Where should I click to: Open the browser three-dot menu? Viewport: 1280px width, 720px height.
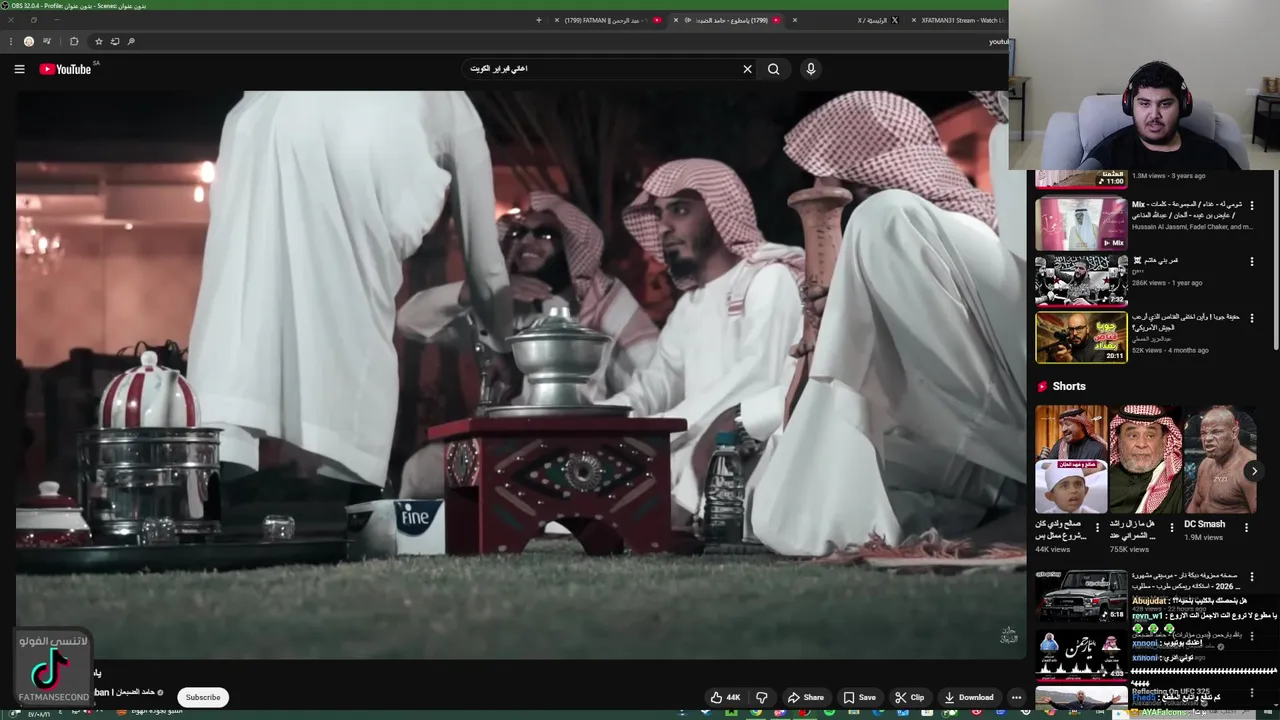click(x=10, y=41)
